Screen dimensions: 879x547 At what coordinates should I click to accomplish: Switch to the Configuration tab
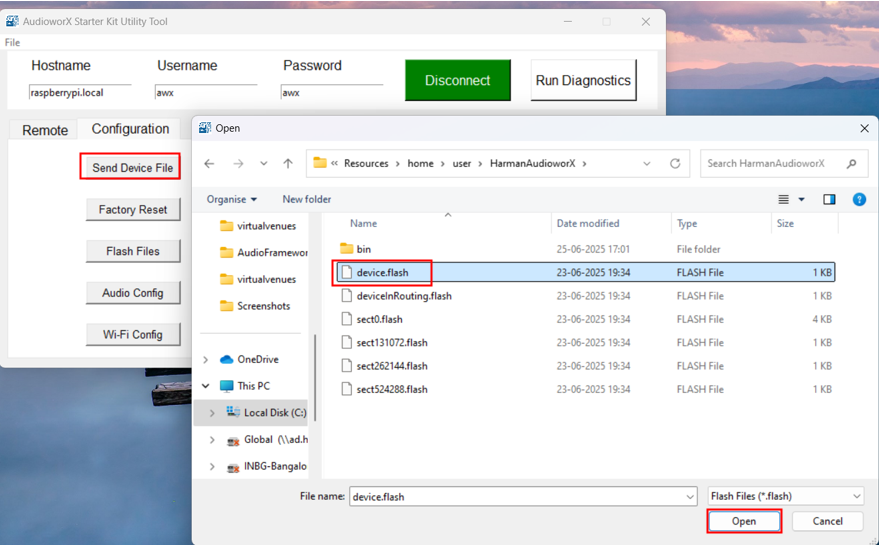point(130,129)
